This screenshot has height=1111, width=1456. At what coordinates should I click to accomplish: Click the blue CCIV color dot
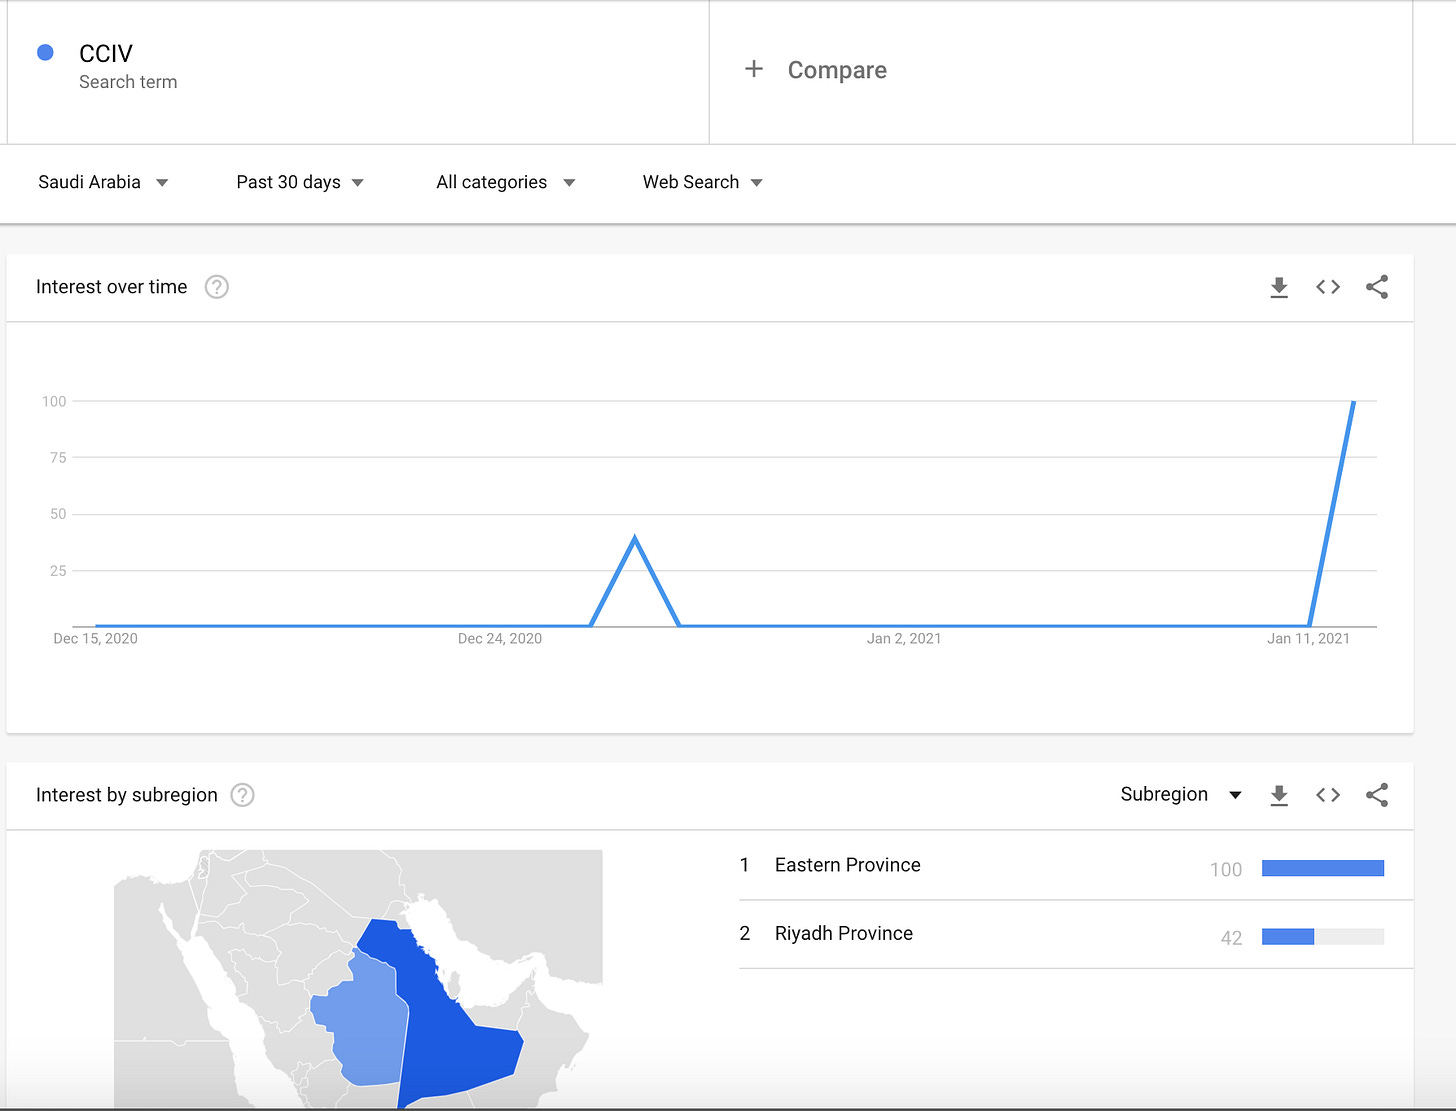pyautogui.click(x=45, y=53)
